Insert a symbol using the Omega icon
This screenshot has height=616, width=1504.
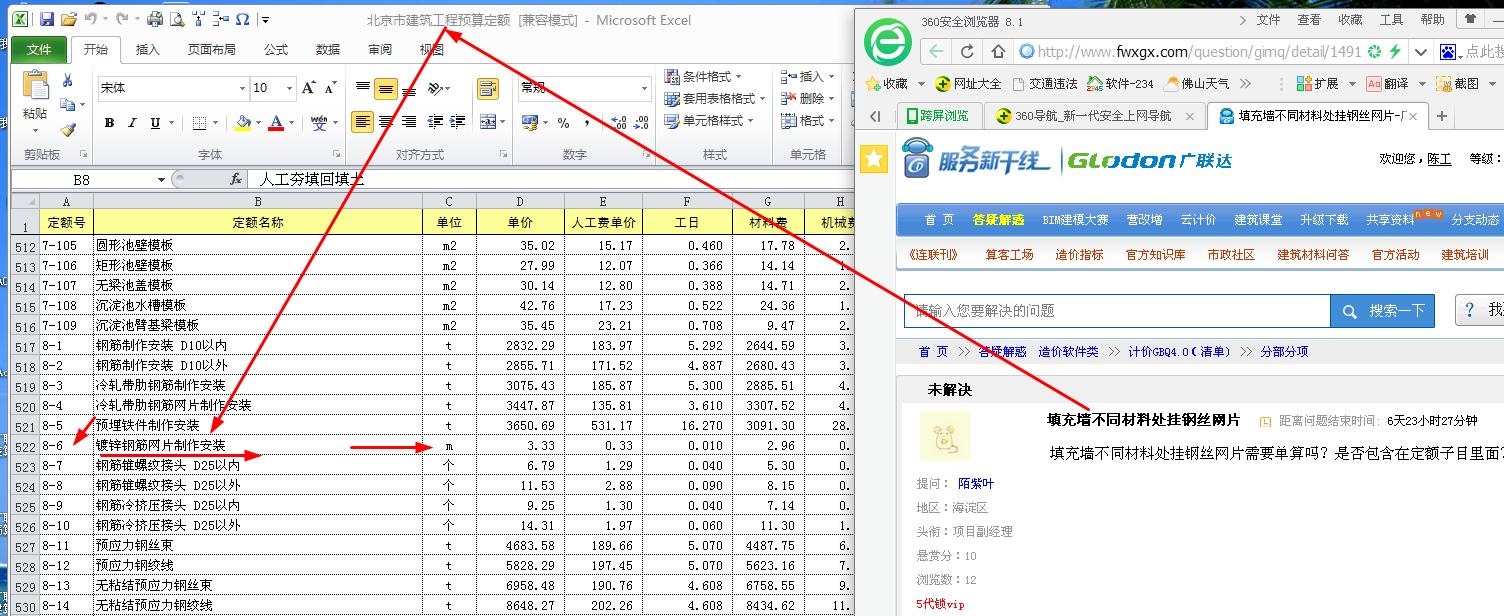tap(243, 19)
